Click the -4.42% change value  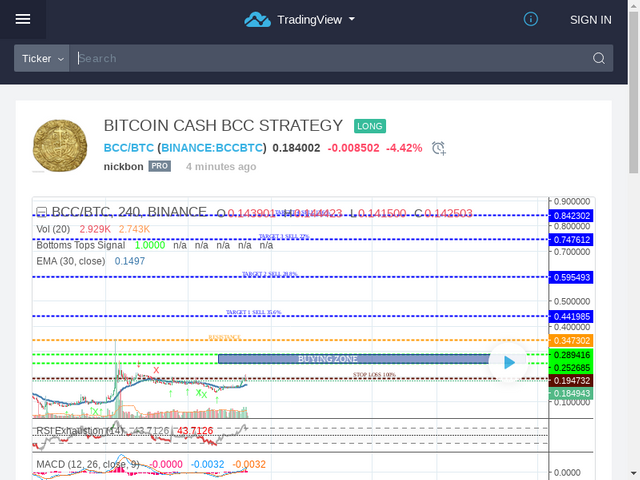[x=404, y=148]
